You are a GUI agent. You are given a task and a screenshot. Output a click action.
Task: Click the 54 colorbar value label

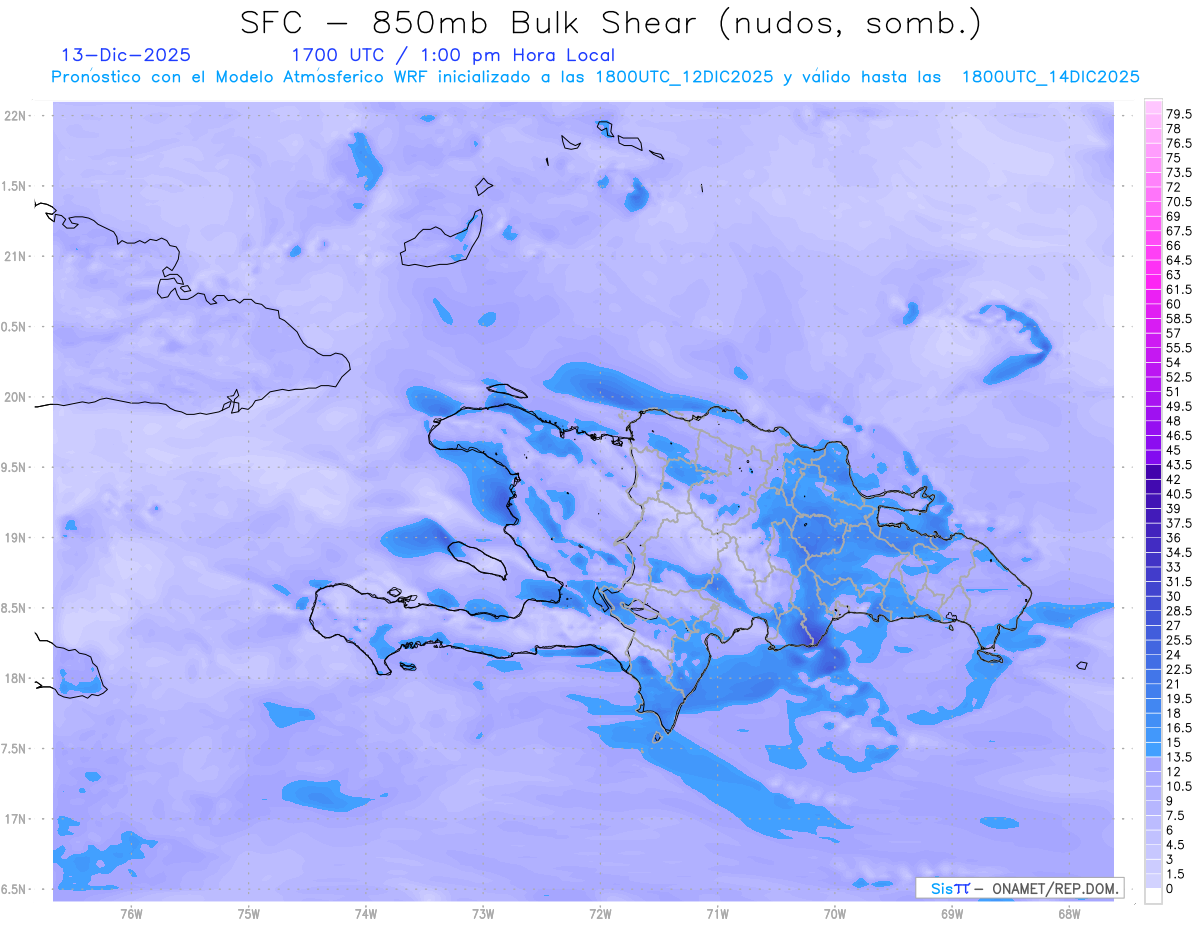pyautogui.click(x=1173, y=362)
